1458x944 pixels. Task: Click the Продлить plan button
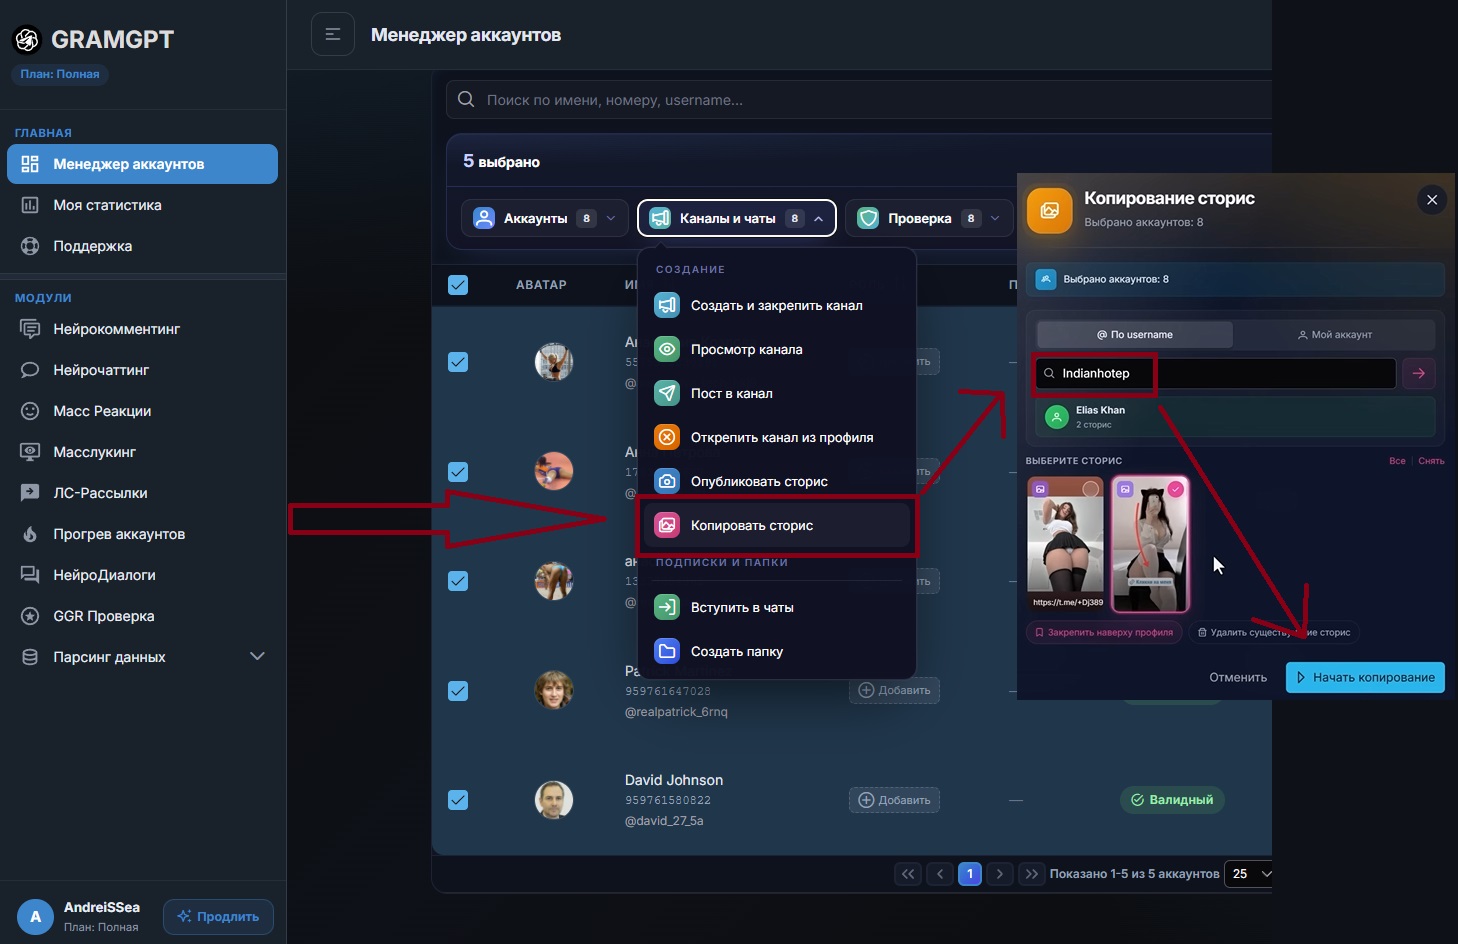(218, 916)
